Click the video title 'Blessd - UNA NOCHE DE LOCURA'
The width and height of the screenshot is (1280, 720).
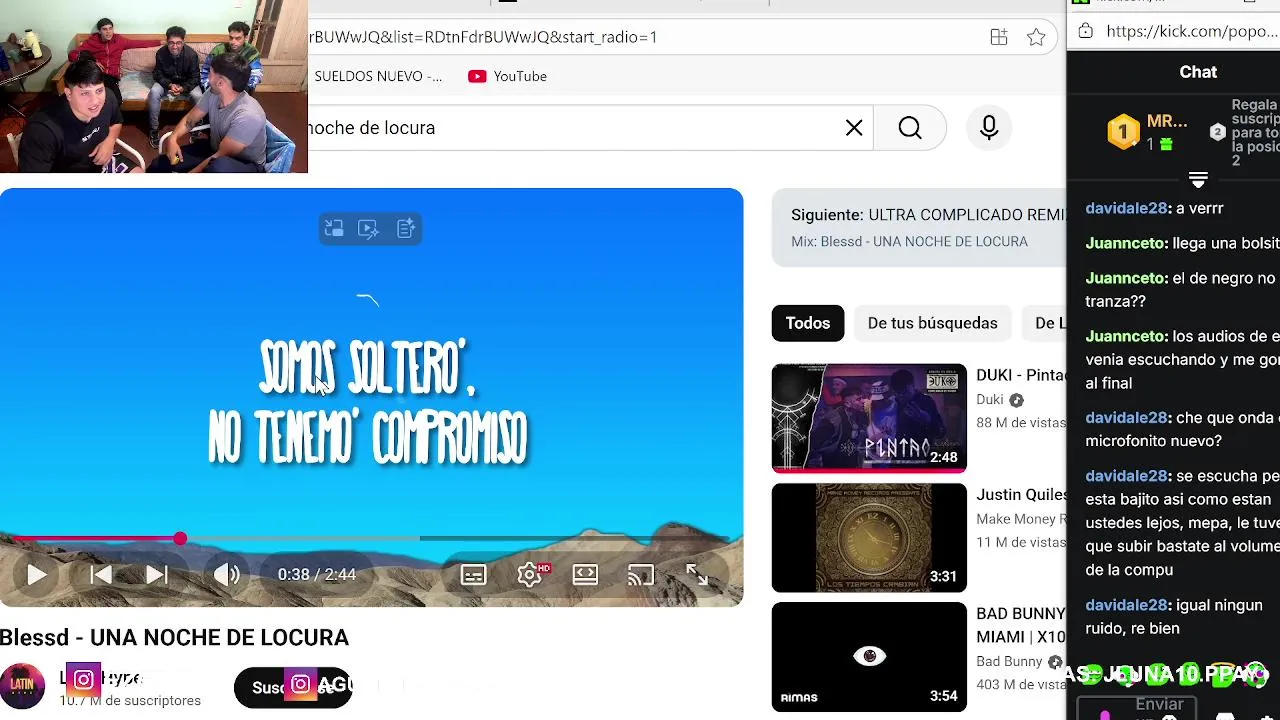click(x=175, y=638)
